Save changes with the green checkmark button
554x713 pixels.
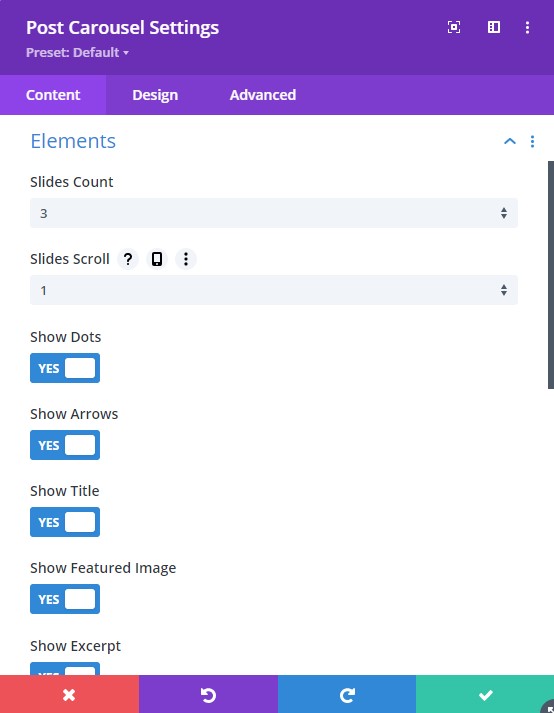pos(485,694)
